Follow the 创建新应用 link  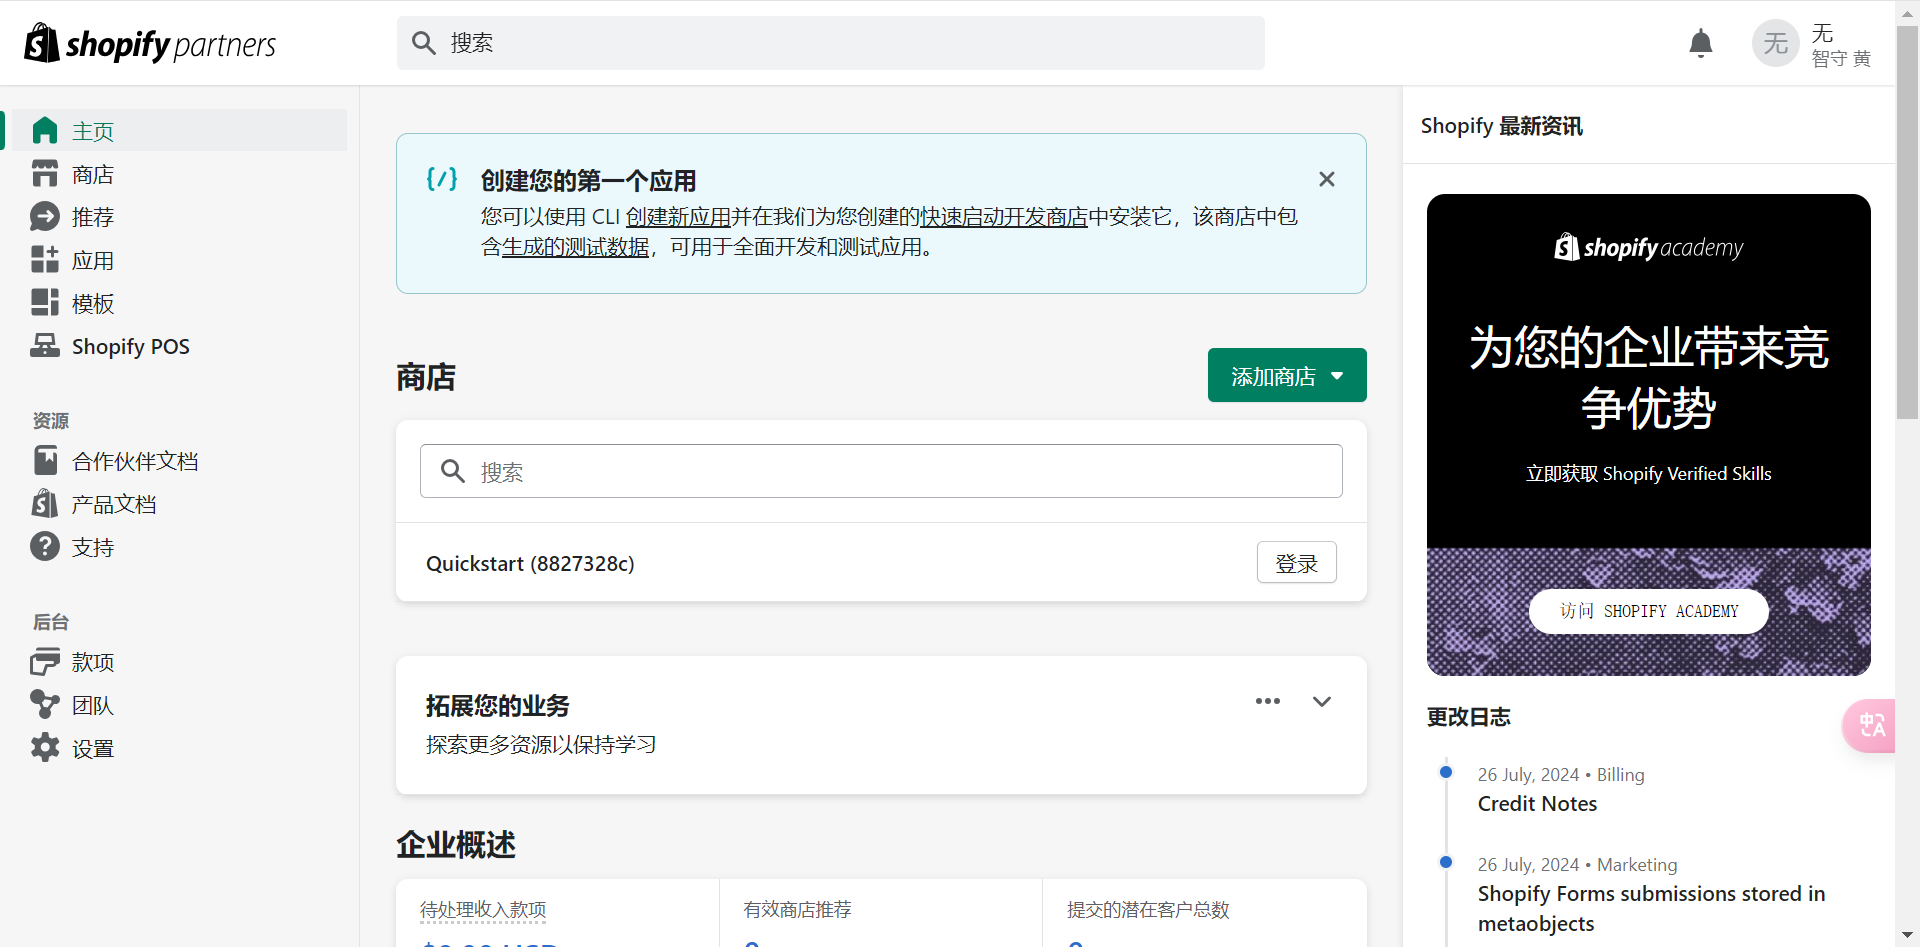pyautogui.click(x=678, y=217)
